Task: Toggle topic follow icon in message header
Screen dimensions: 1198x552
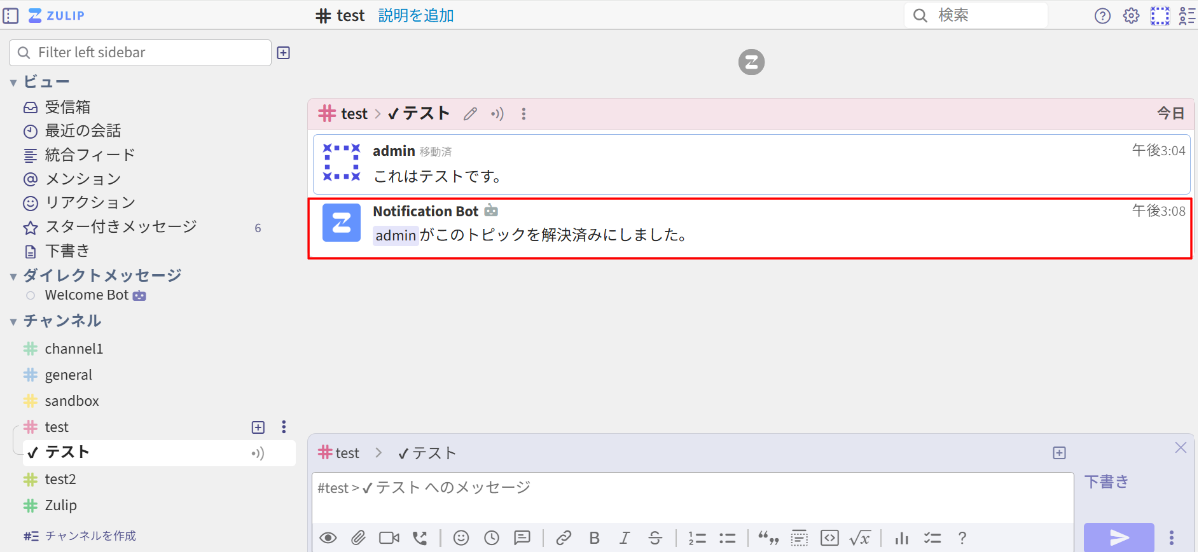Action: point(497,114)
